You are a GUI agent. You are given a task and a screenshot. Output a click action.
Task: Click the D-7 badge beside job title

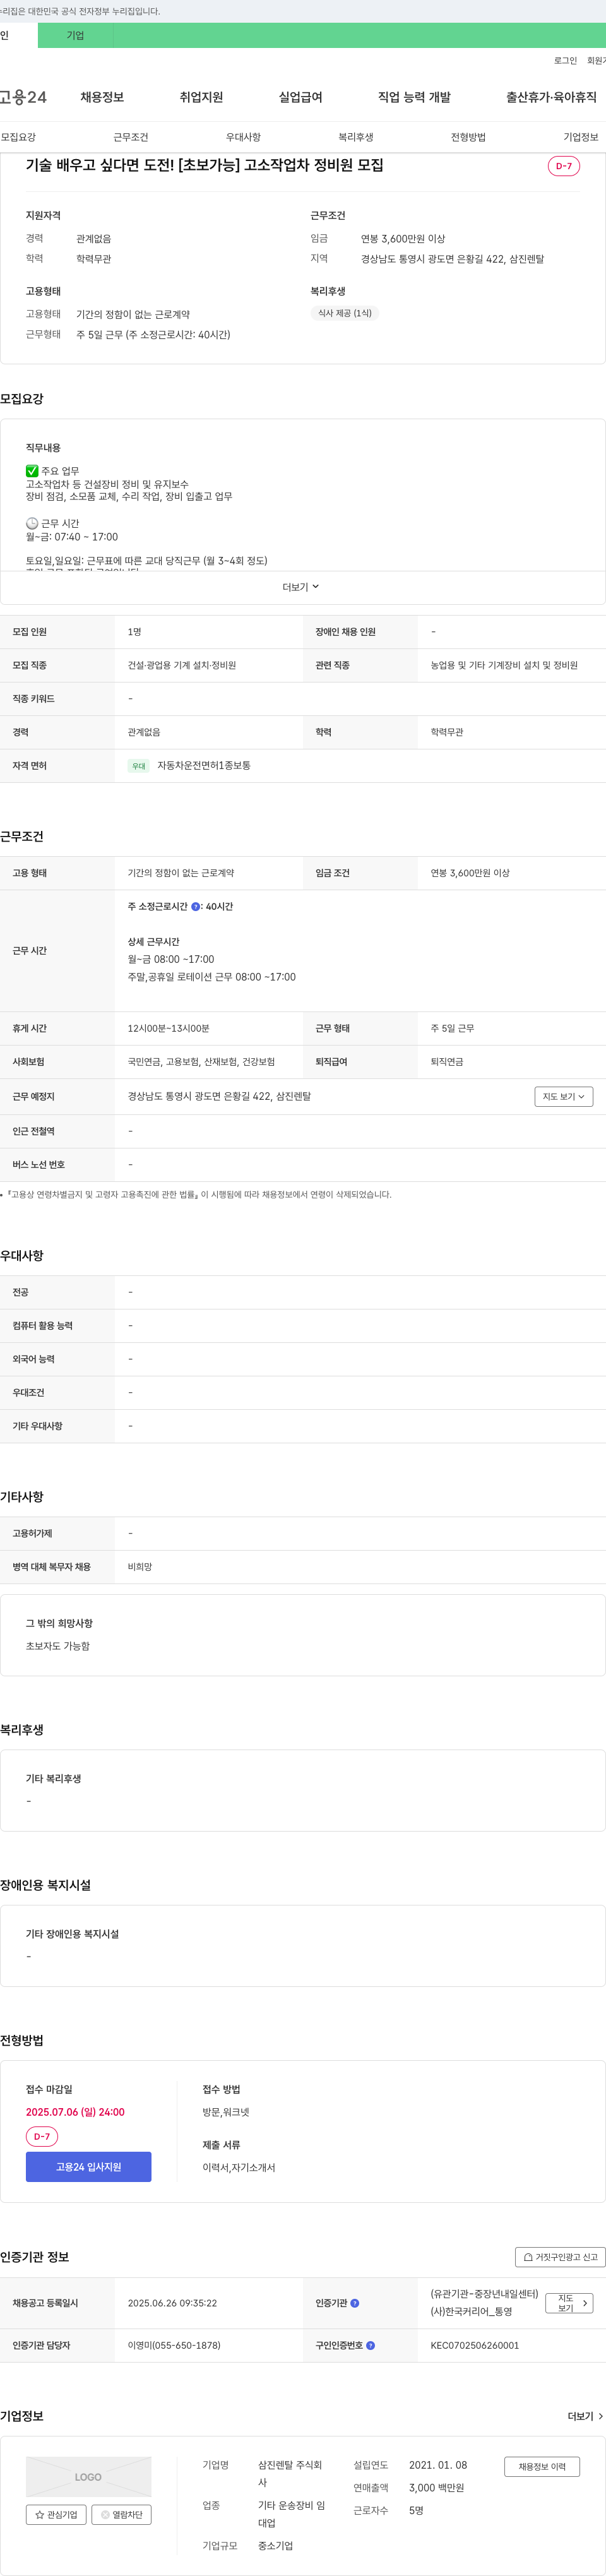tap(564, 166)
